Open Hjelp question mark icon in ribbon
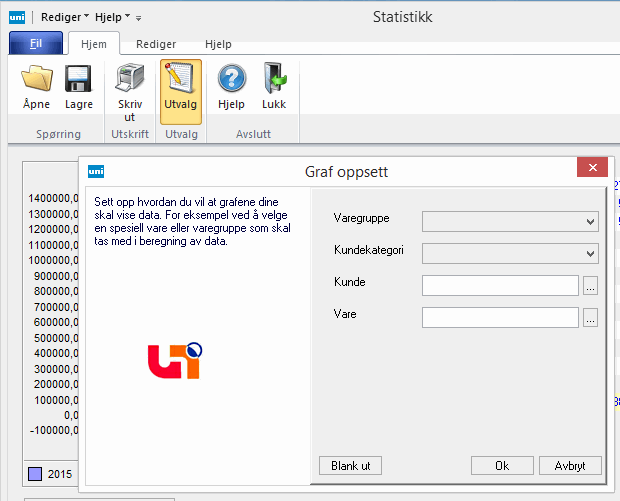This screenshot has width=620, height=501. [x=232, y=79]
